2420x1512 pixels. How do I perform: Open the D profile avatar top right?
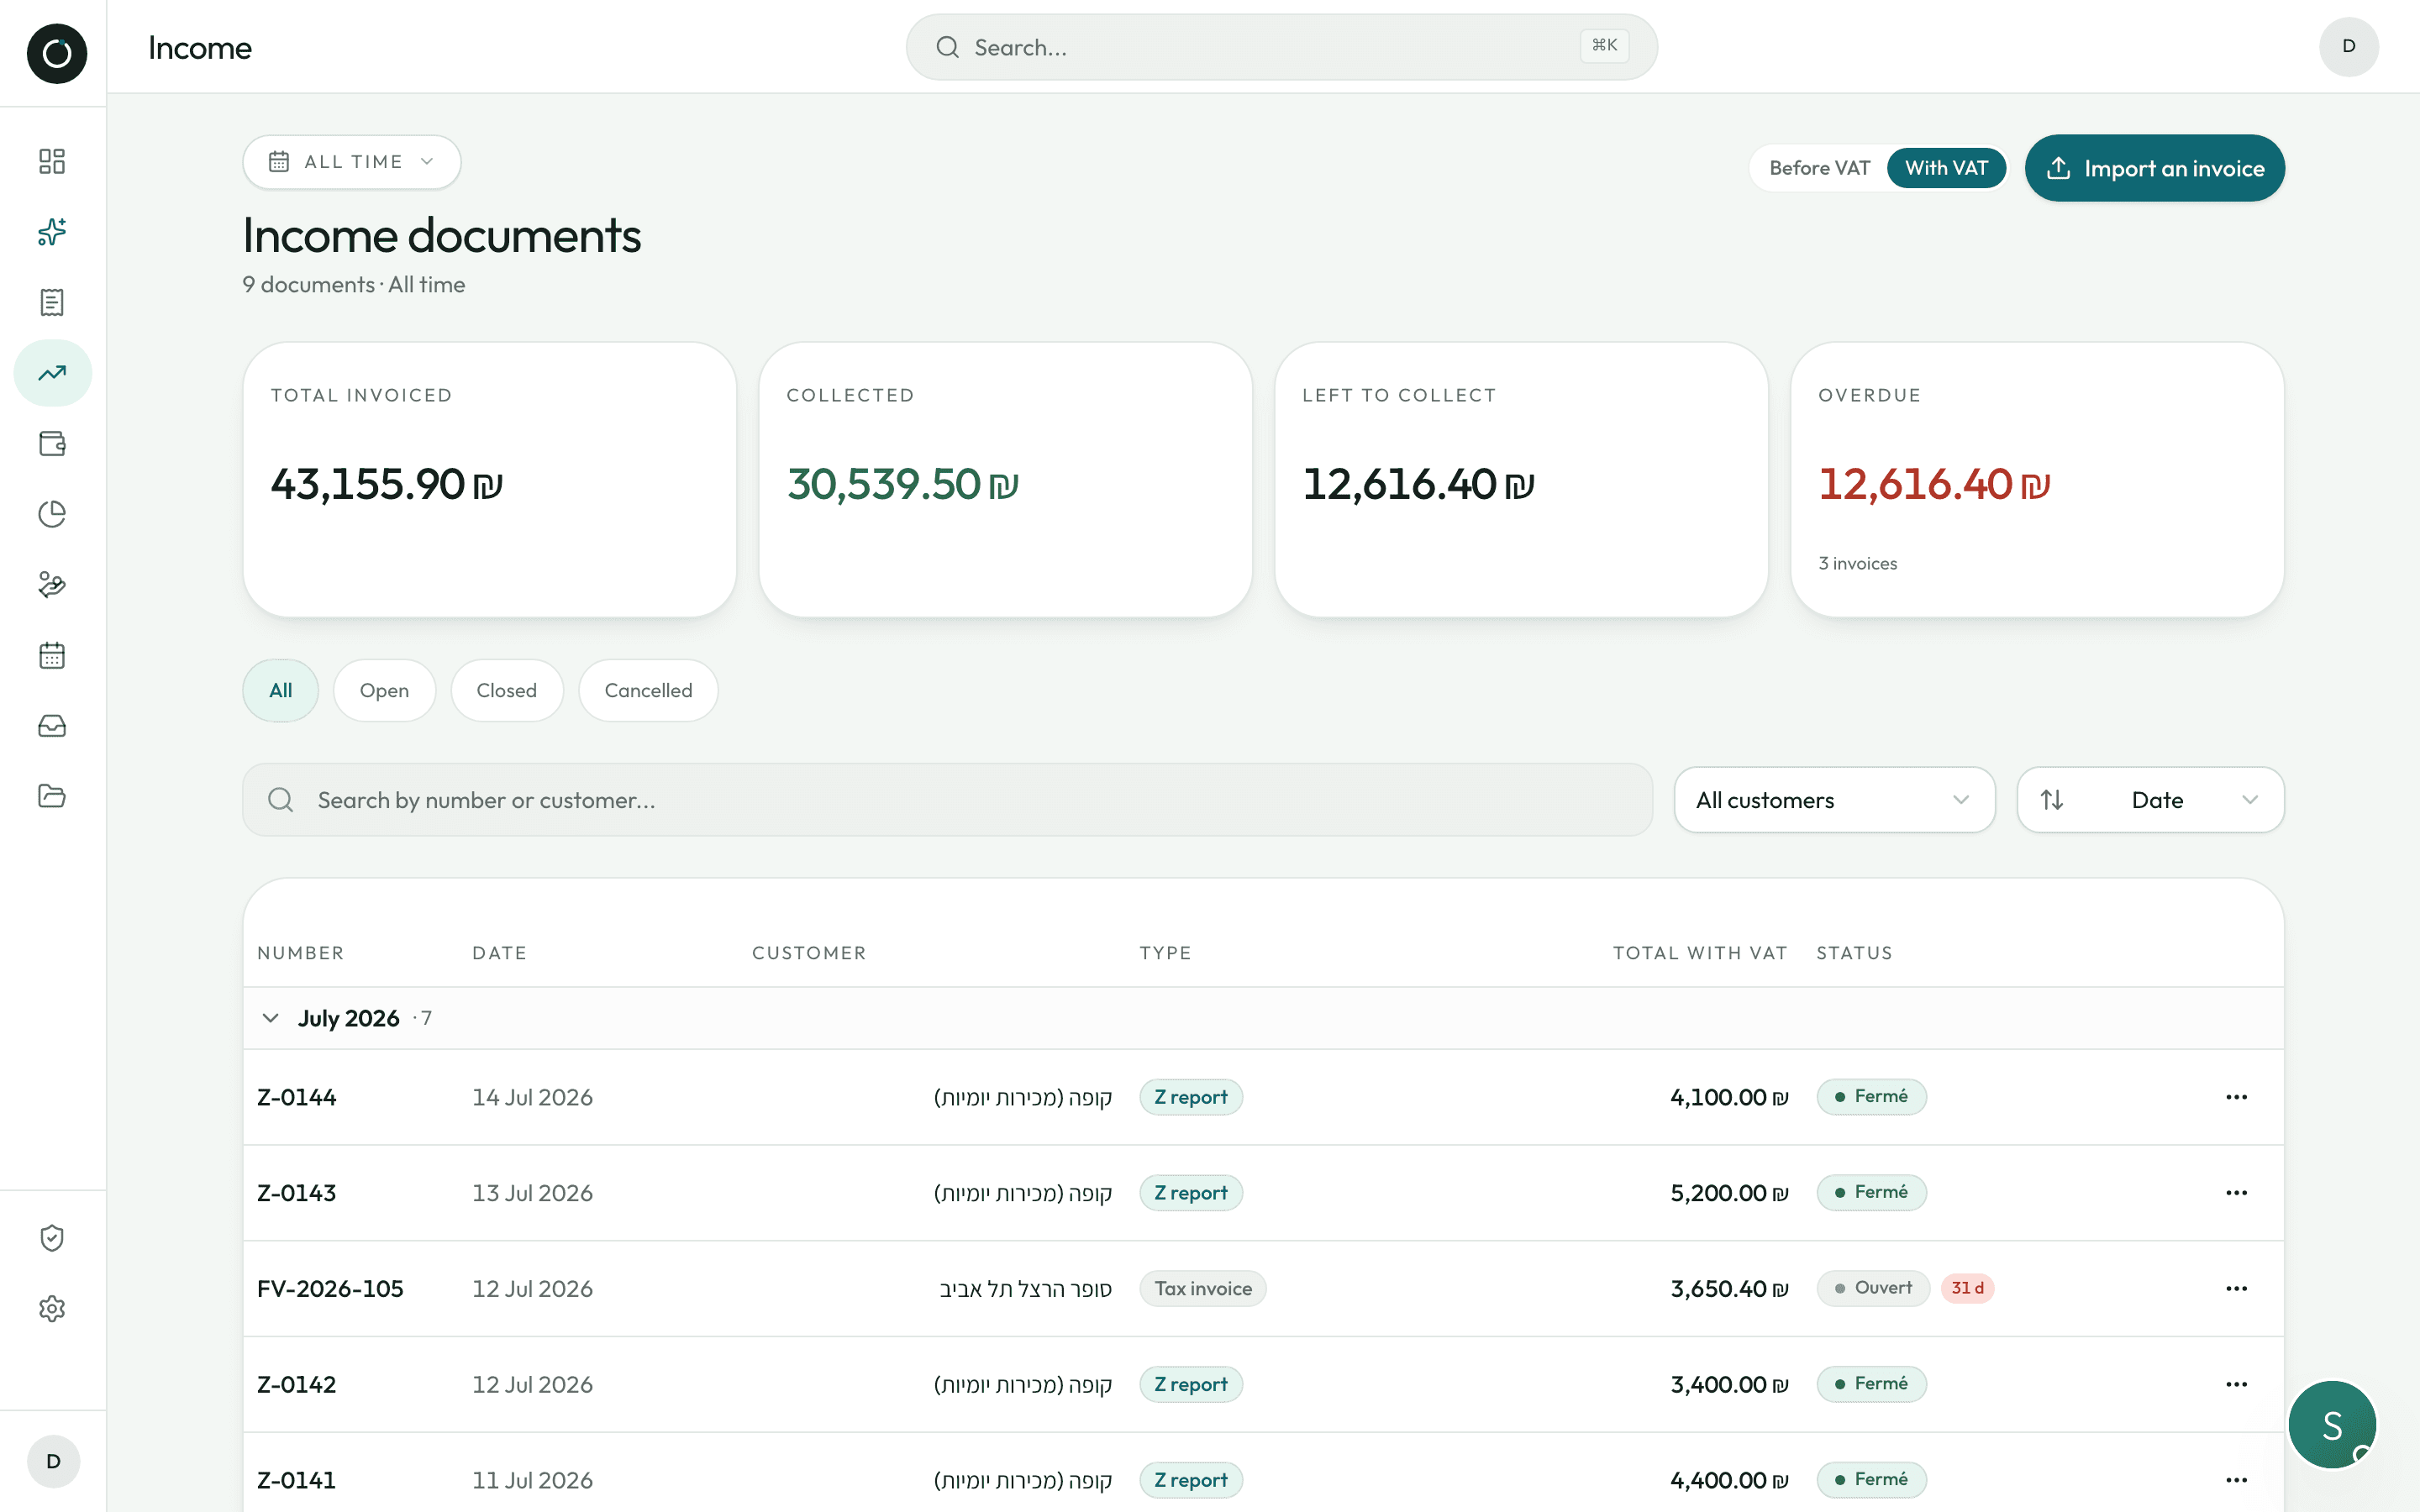[2348, 46]
